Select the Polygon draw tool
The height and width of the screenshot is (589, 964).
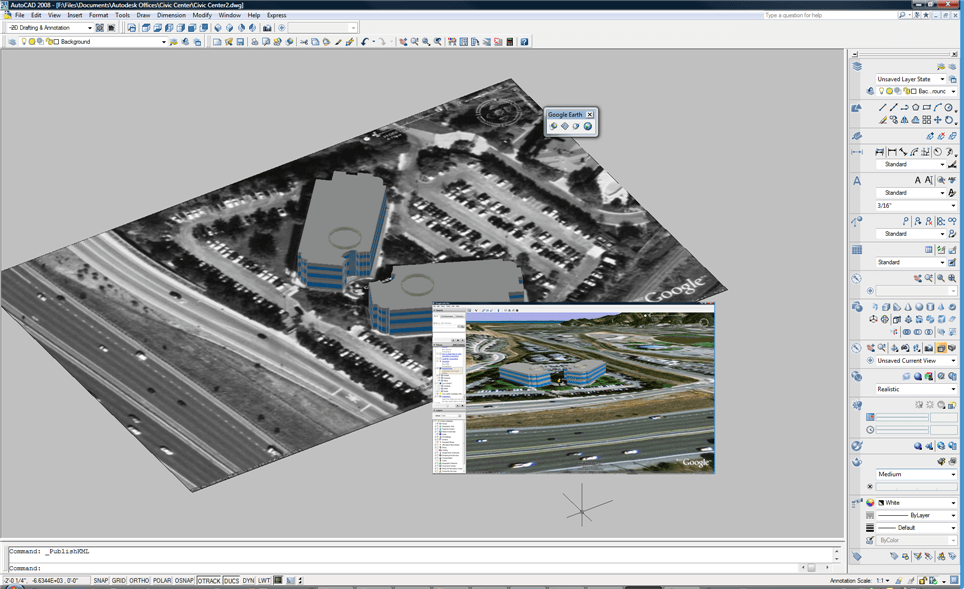click(x=915, y=108)
